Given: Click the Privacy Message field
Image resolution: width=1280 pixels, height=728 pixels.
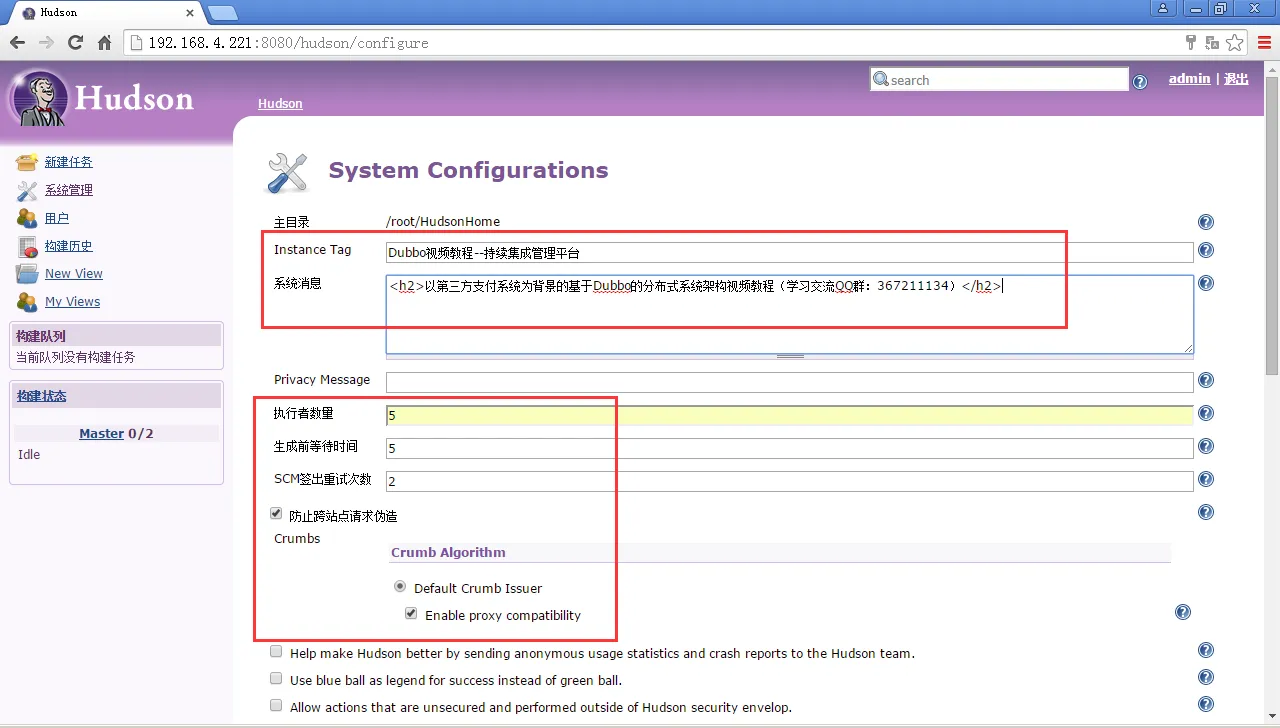Looking at the screenshot, I should point(789,382).
